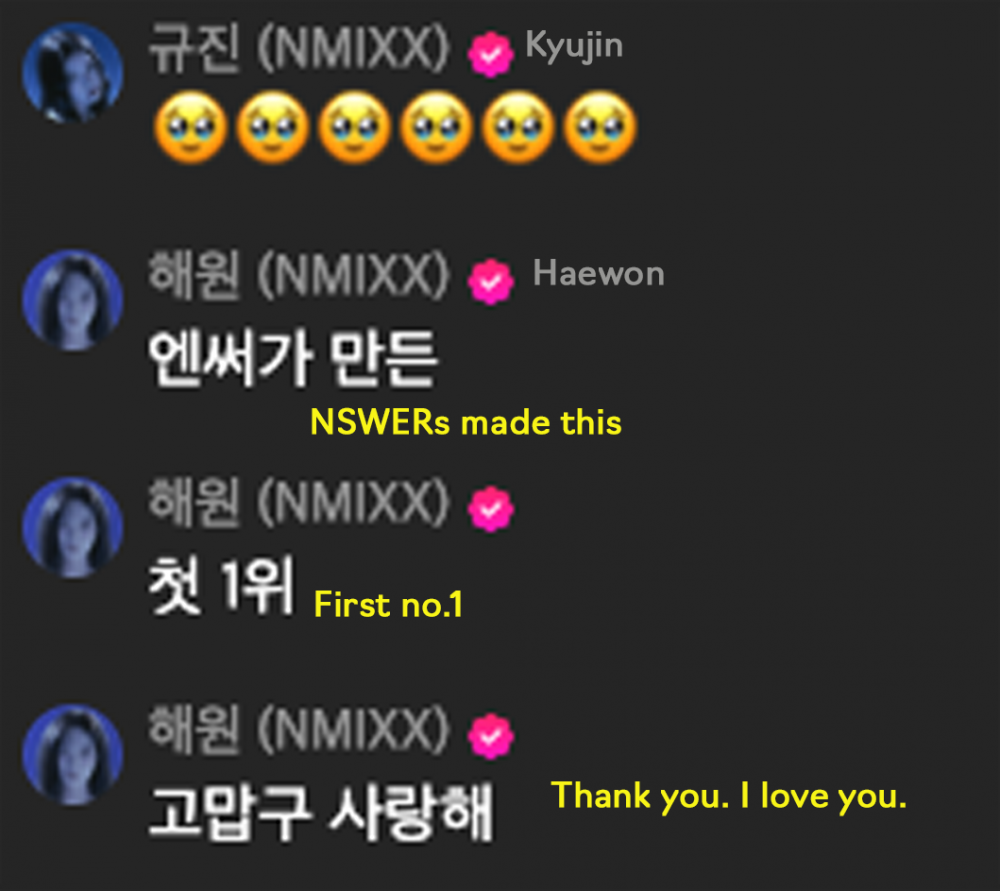
Task: Click the first teary-eyed emoji
Action: pos(191,128)
